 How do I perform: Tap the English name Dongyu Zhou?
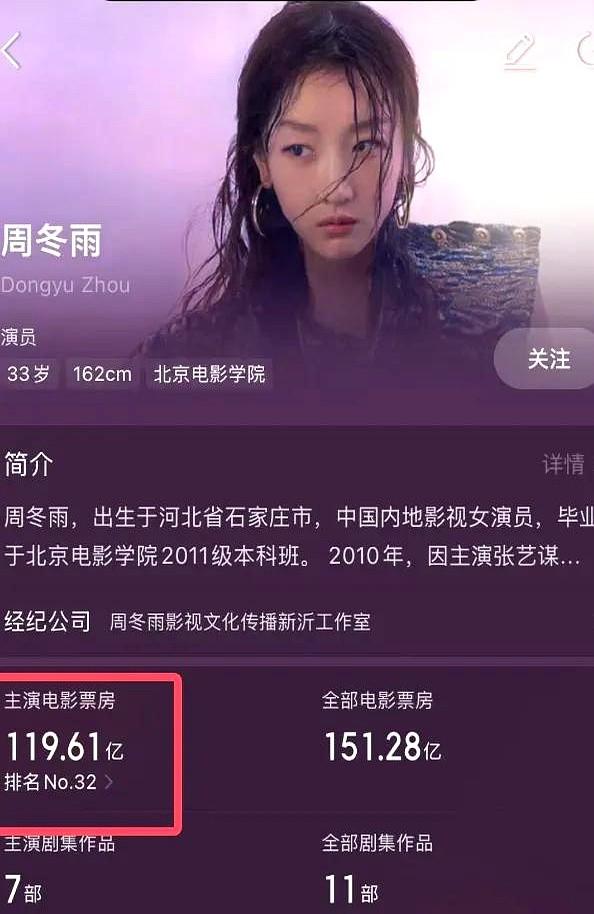tap(65, 285)
